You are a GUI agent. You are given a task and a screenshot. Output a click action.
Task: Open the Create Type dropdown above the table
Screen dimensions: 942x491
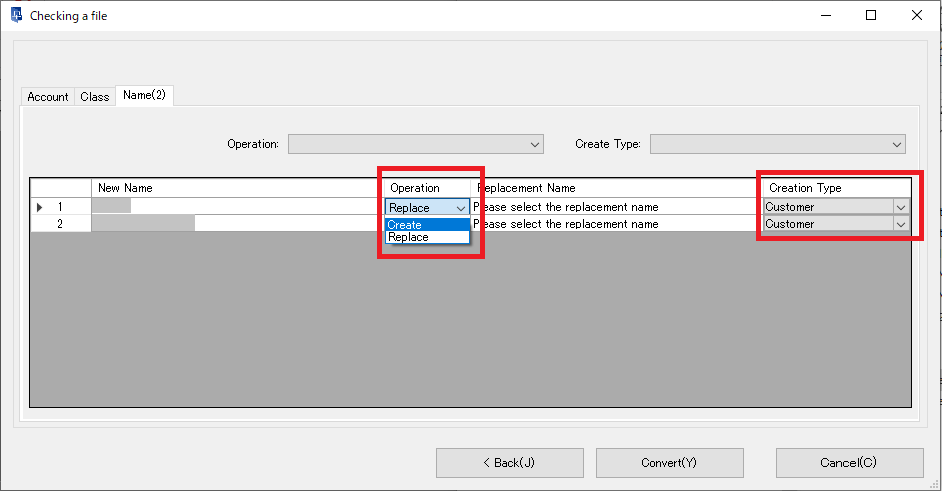click(x=777, y=144)
